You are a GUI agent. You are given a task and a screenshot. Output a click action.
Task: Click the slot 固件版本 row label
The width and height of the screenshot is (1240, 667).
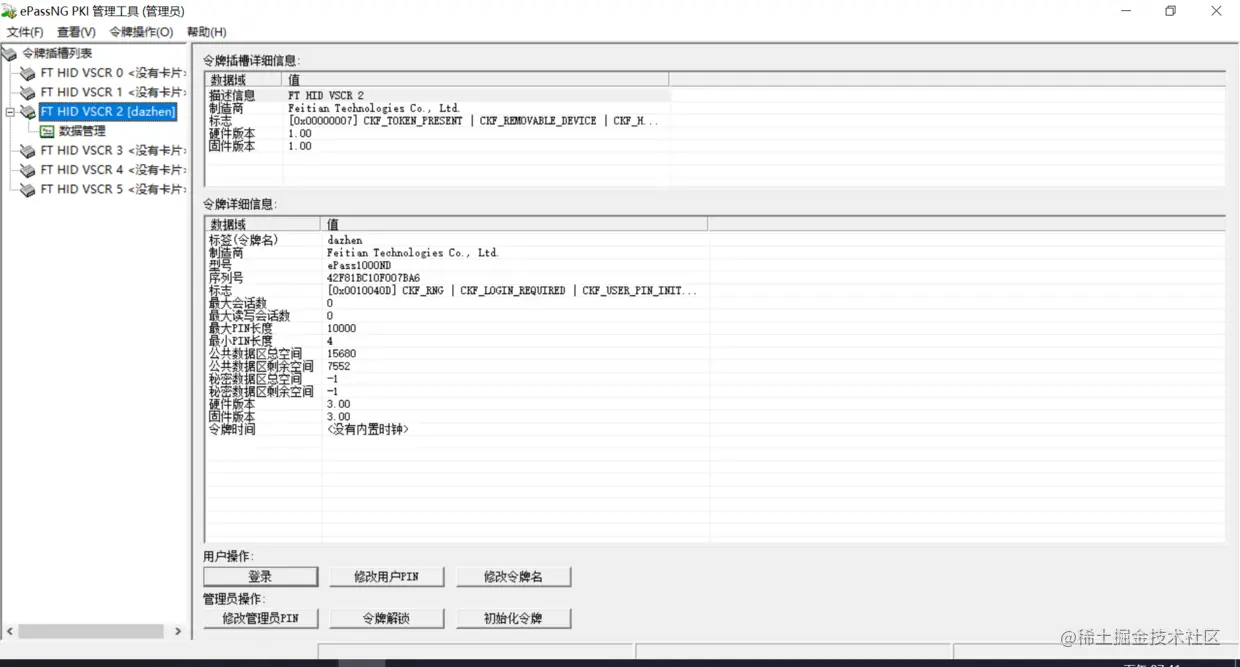pos(232,146)
